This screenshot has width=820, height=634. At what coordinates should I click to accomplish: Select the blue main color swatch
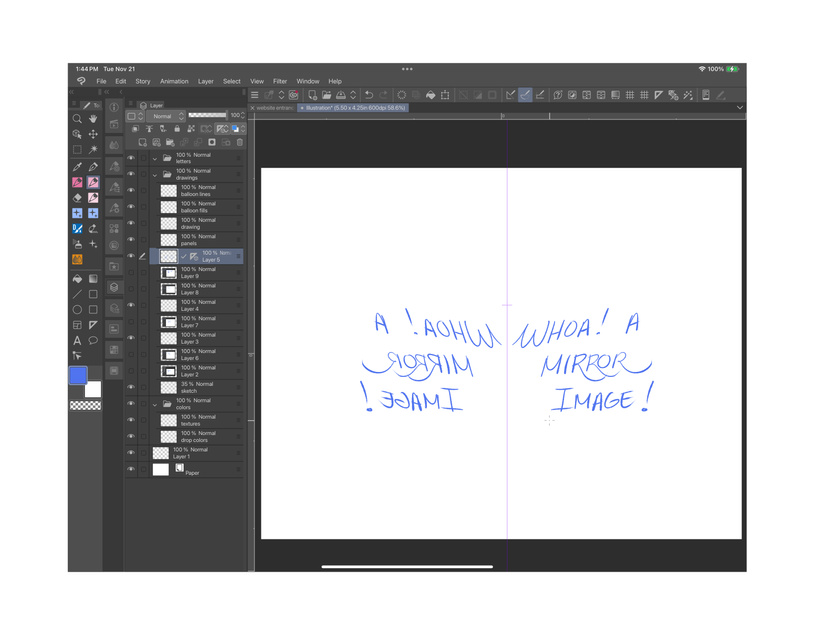[78, 375]
